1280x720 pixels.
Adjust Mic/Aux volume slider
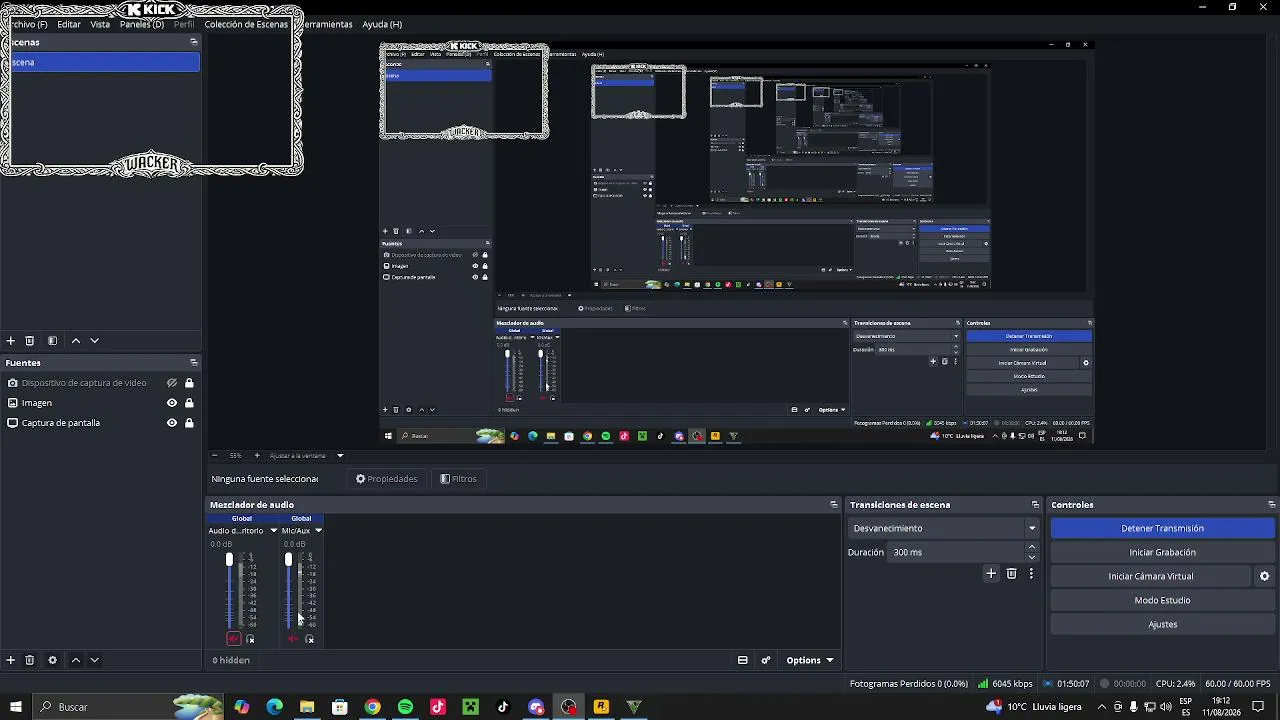coord(288,591)
